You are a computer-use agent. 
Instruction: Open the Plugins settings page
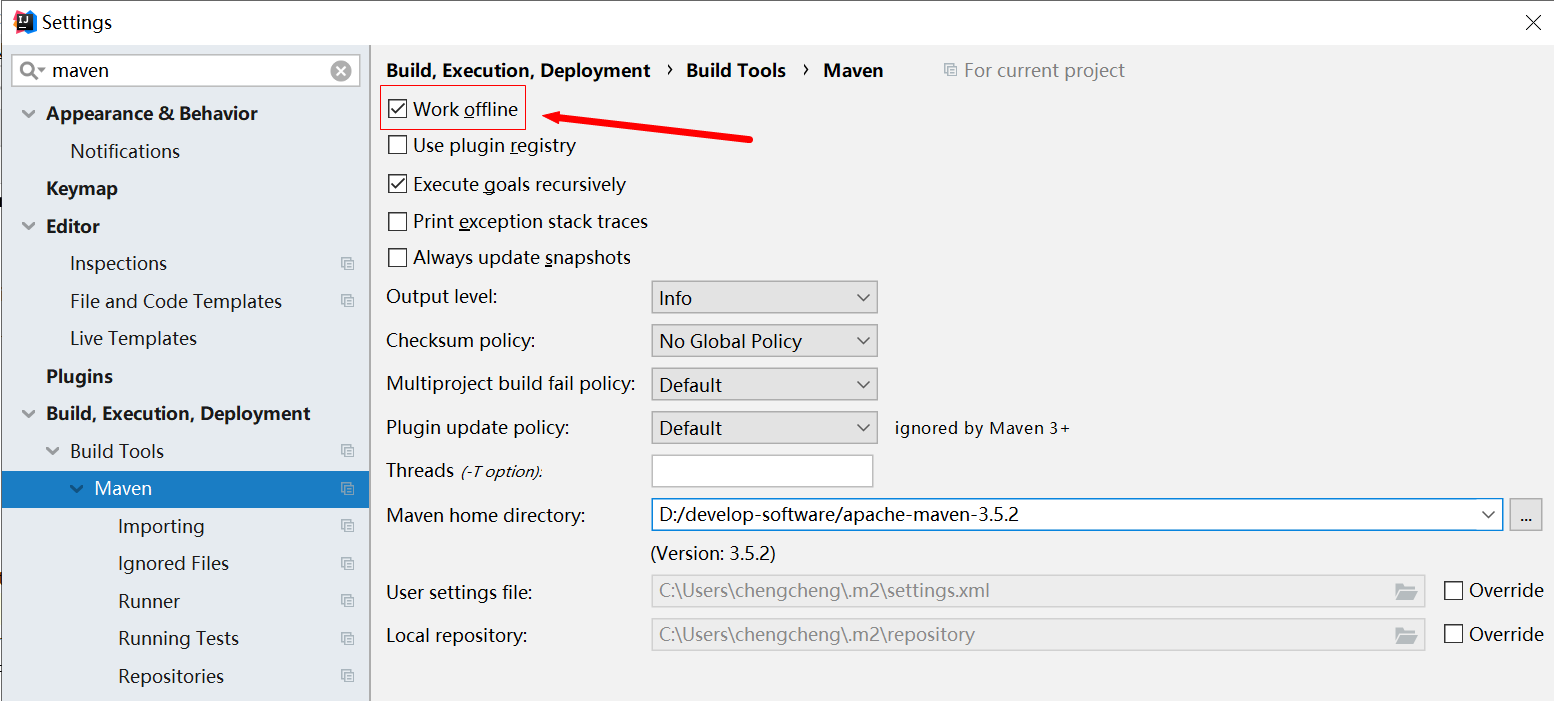(x=79, y=377)
